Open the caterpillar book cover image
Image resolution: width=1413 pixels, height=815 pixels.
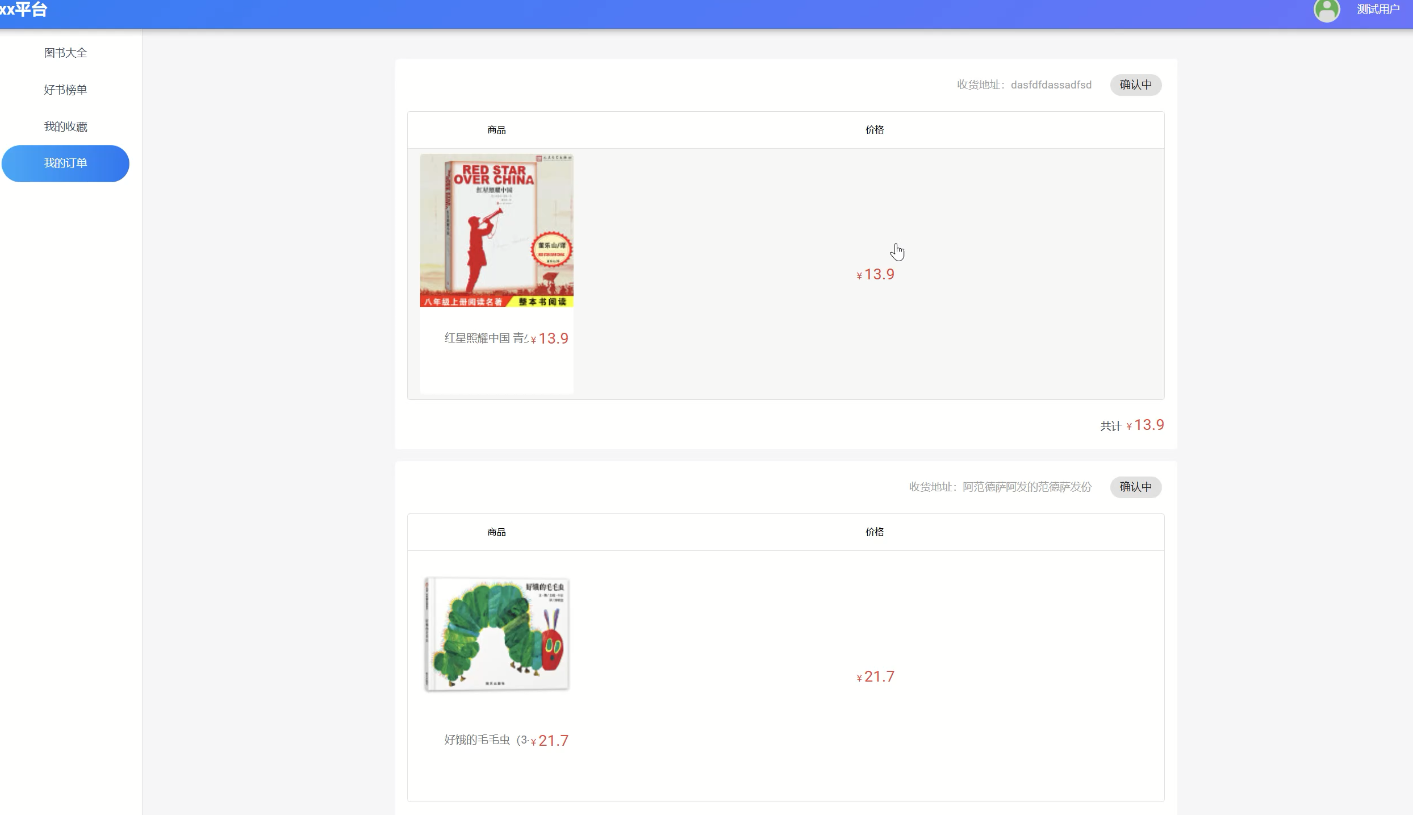coord(497,633)
